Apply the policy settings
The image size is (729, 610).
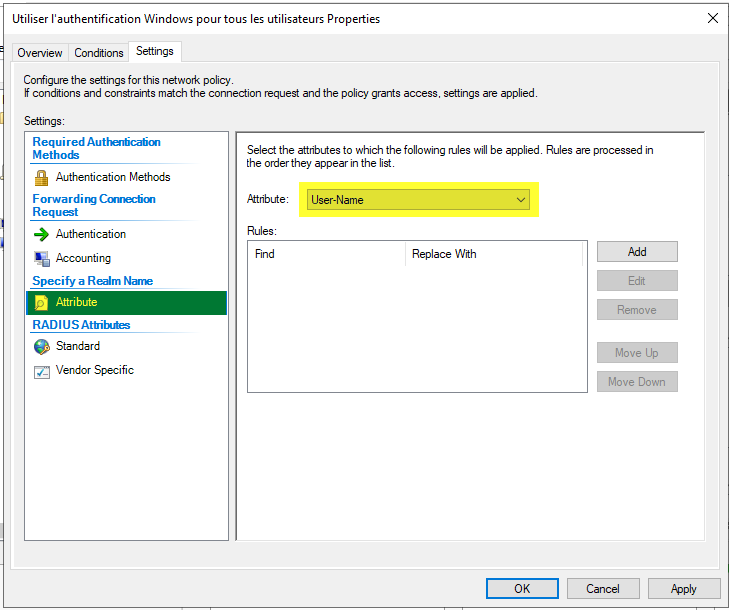click(684, 589)
